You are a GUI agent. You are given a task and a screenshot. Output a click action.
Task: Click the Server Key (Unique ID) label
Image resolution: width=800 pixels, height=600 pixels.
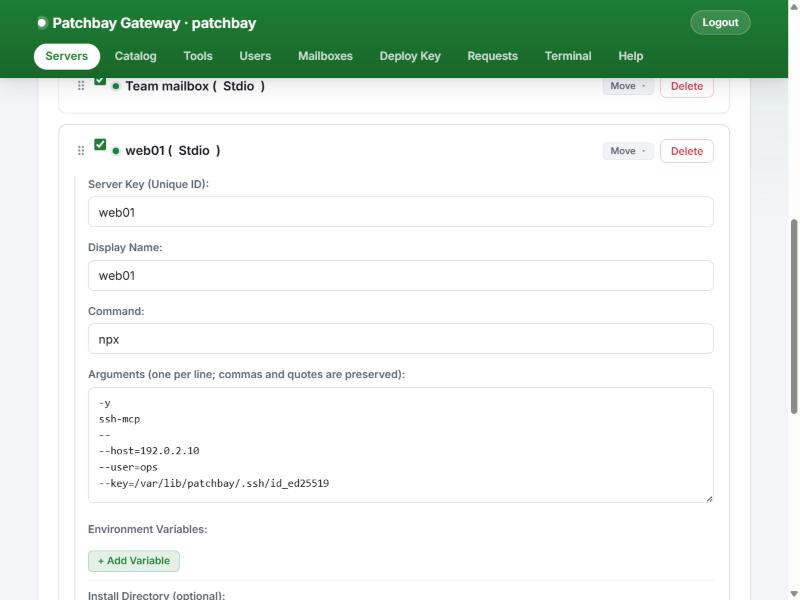148,184
